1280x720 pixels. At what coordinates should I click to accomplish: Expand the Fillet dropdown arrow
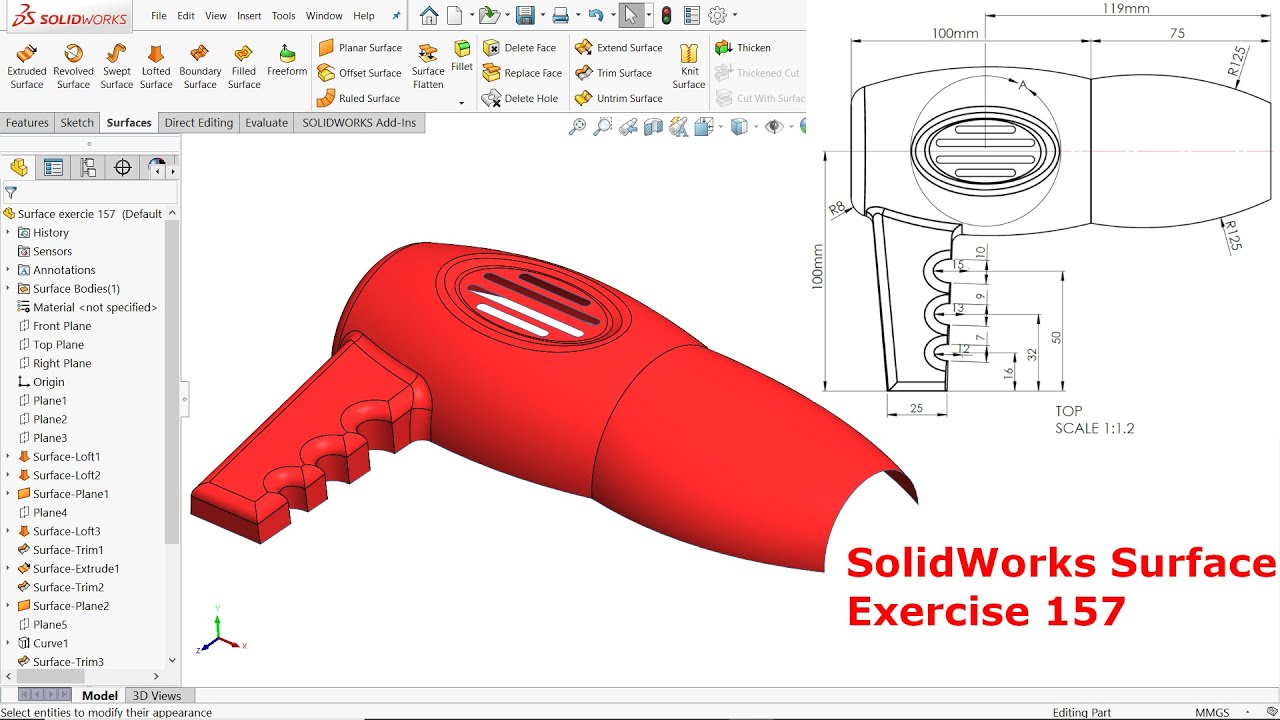tap(462, 102)
